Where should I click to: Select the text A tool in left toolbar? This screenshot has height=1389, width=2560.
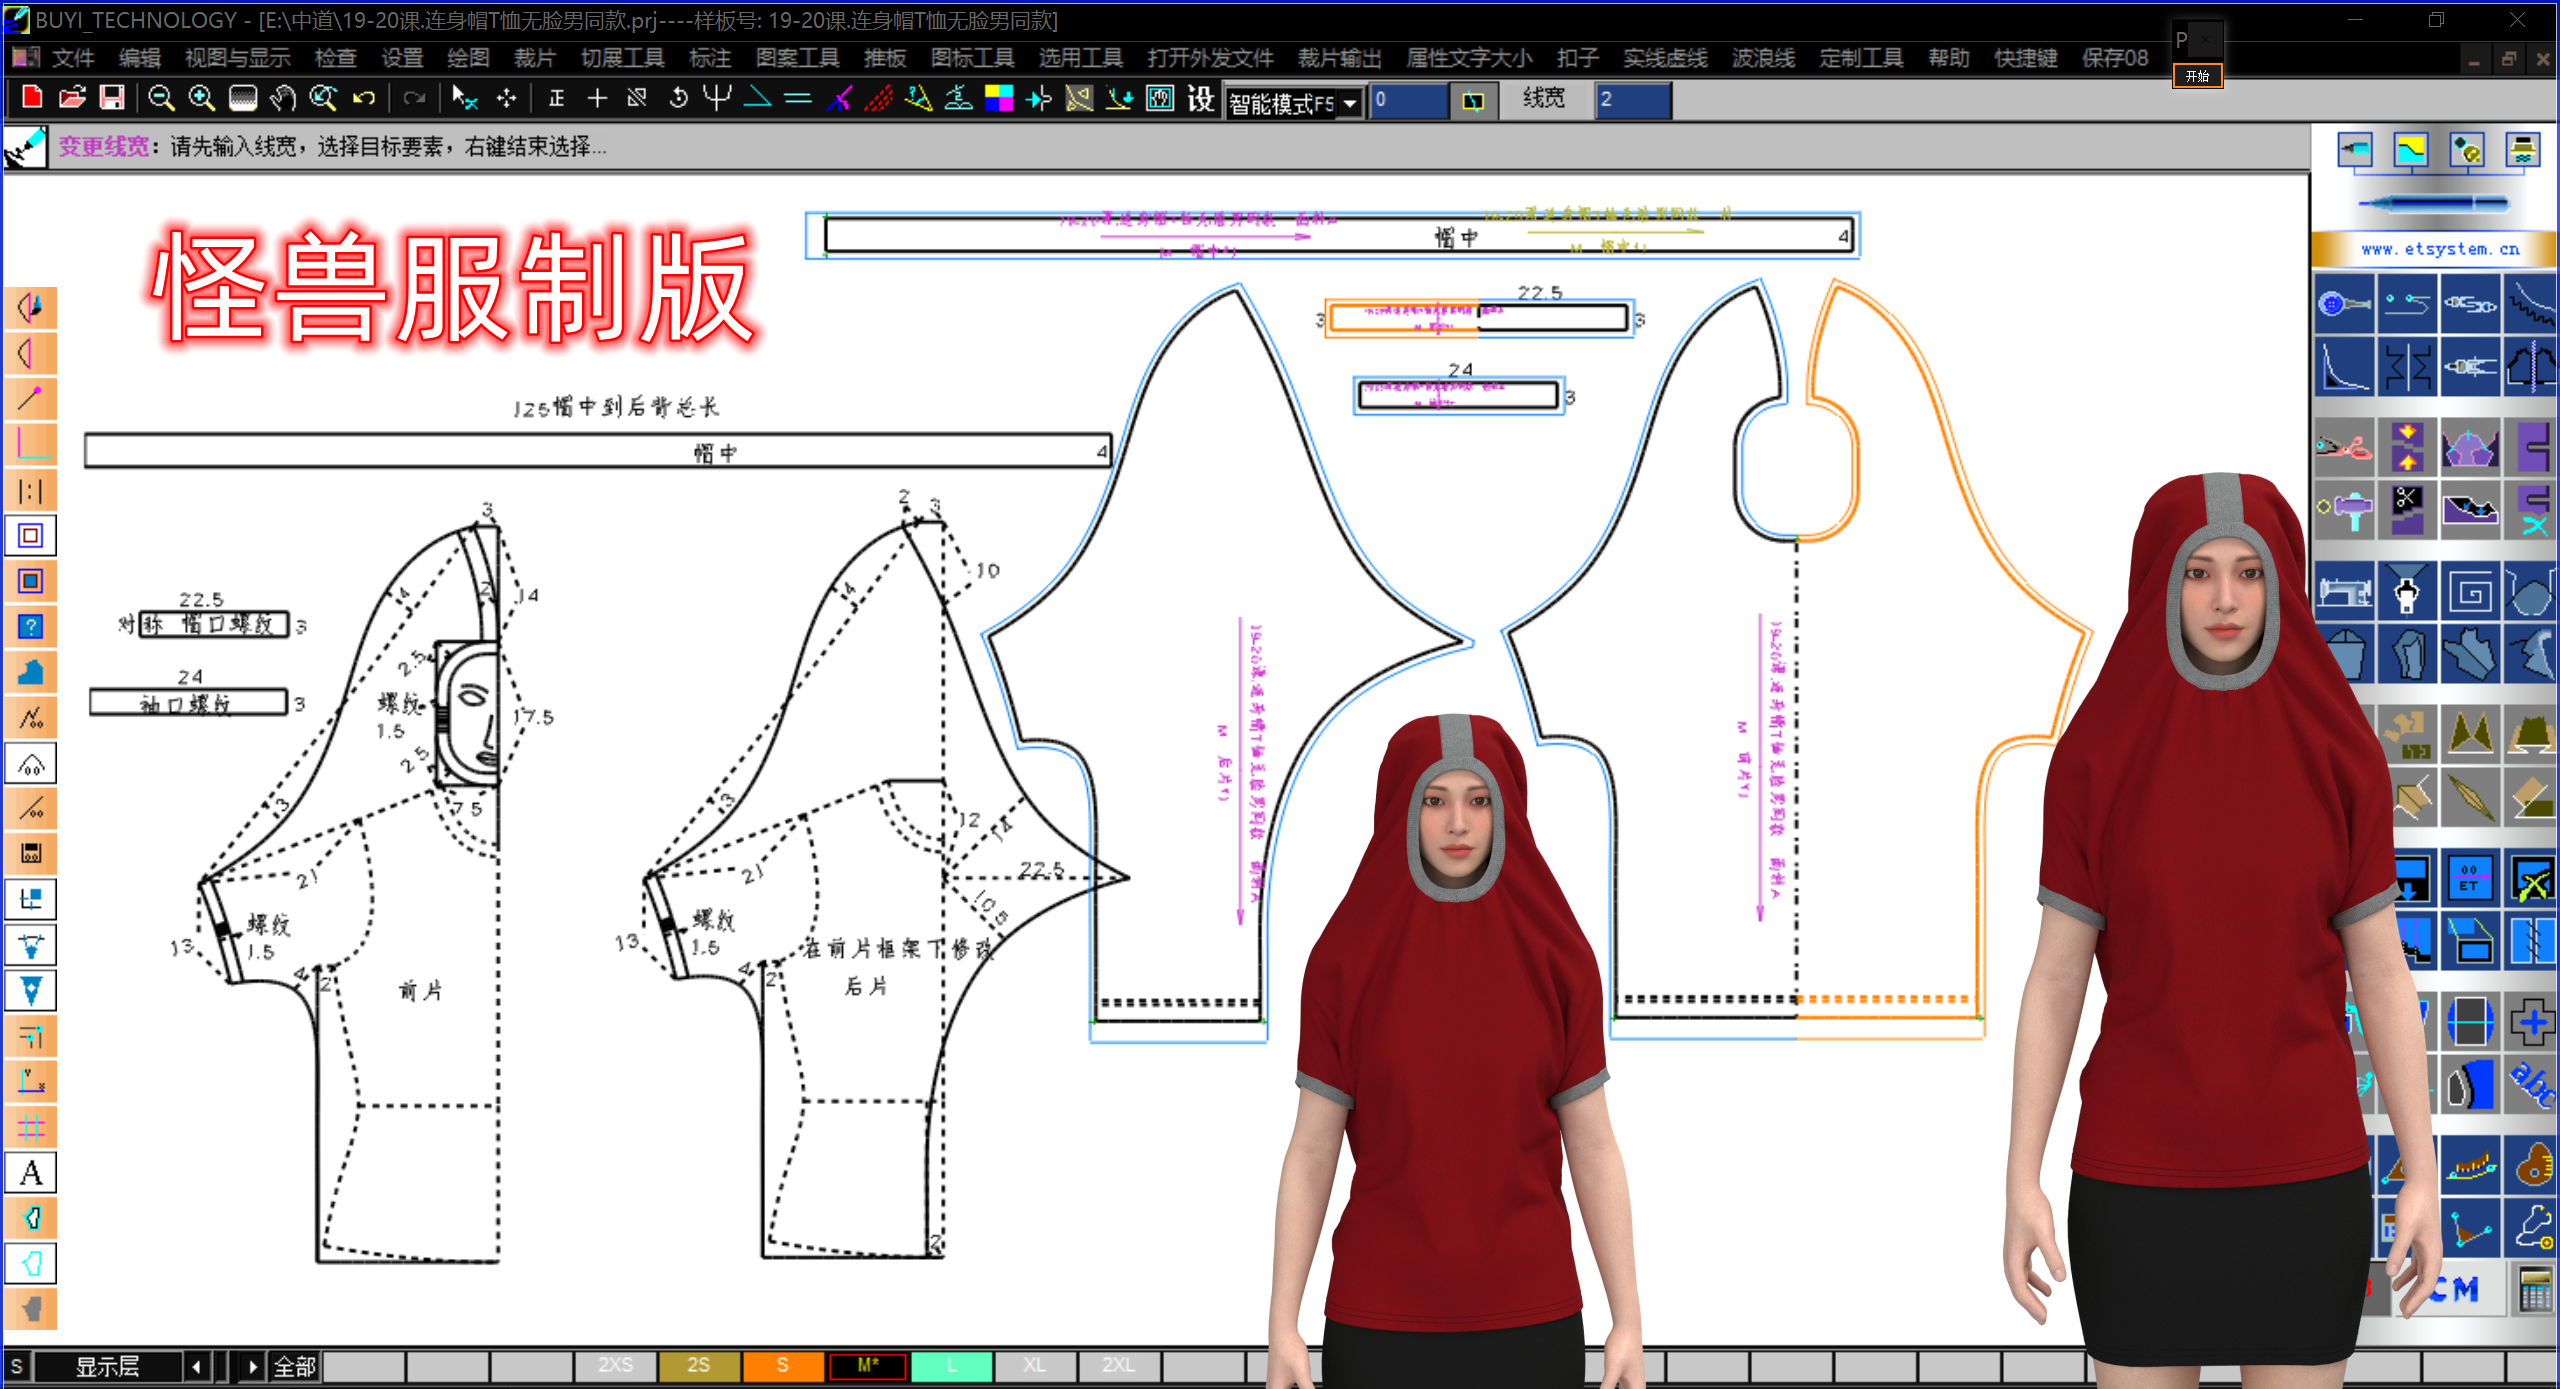[31, 1172]
